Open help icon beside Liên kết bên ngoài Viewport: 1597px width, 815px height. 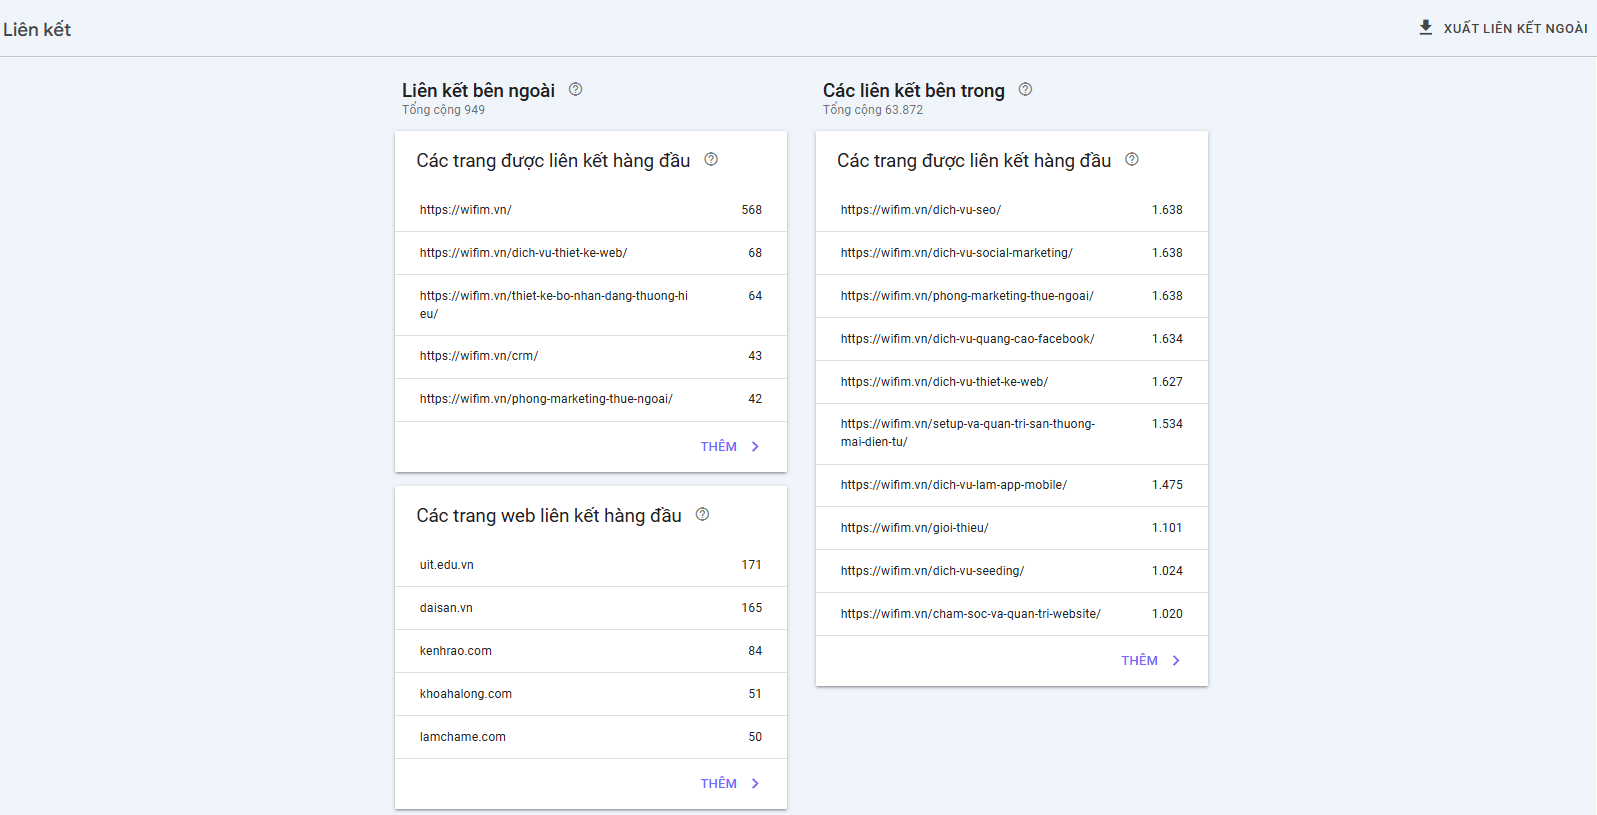pos(576,89)
